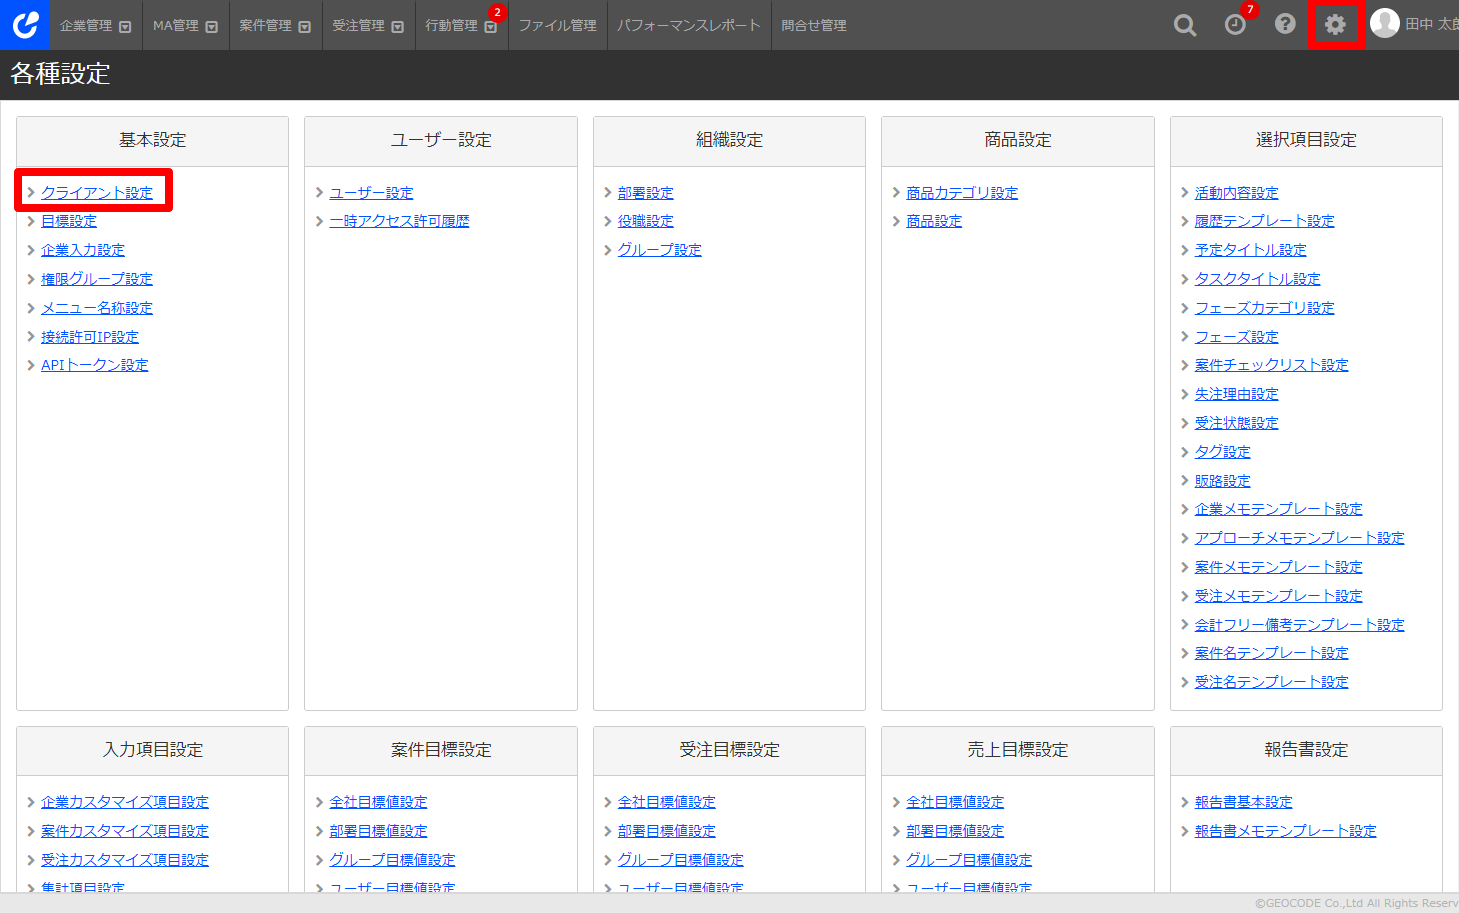
Task: Open 部署目標値設定 under 案件目標設定
Action: (378, 831)
